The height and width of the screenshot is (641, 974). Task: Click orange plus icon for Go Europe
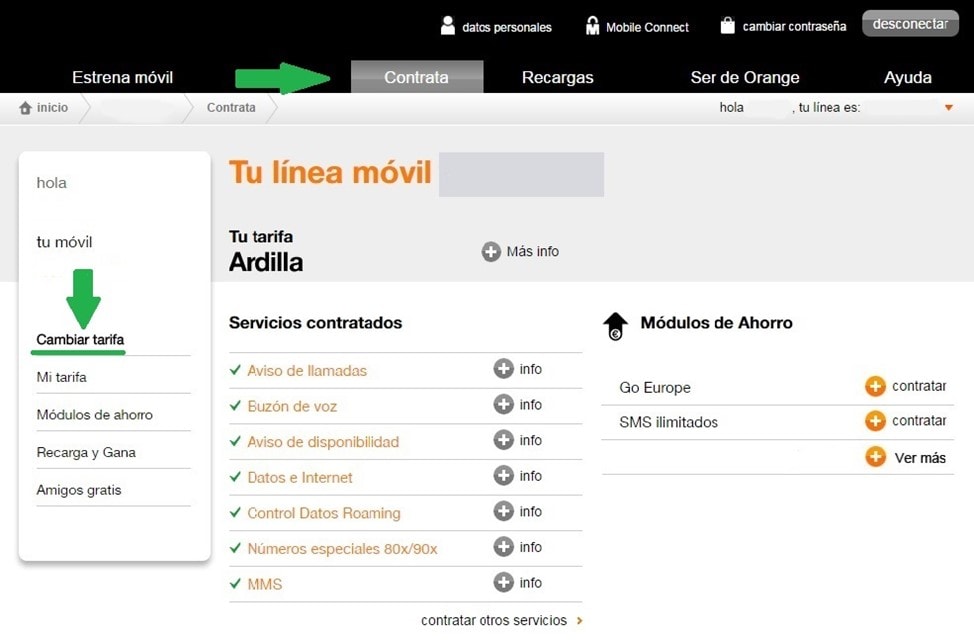tap(875, 387)
